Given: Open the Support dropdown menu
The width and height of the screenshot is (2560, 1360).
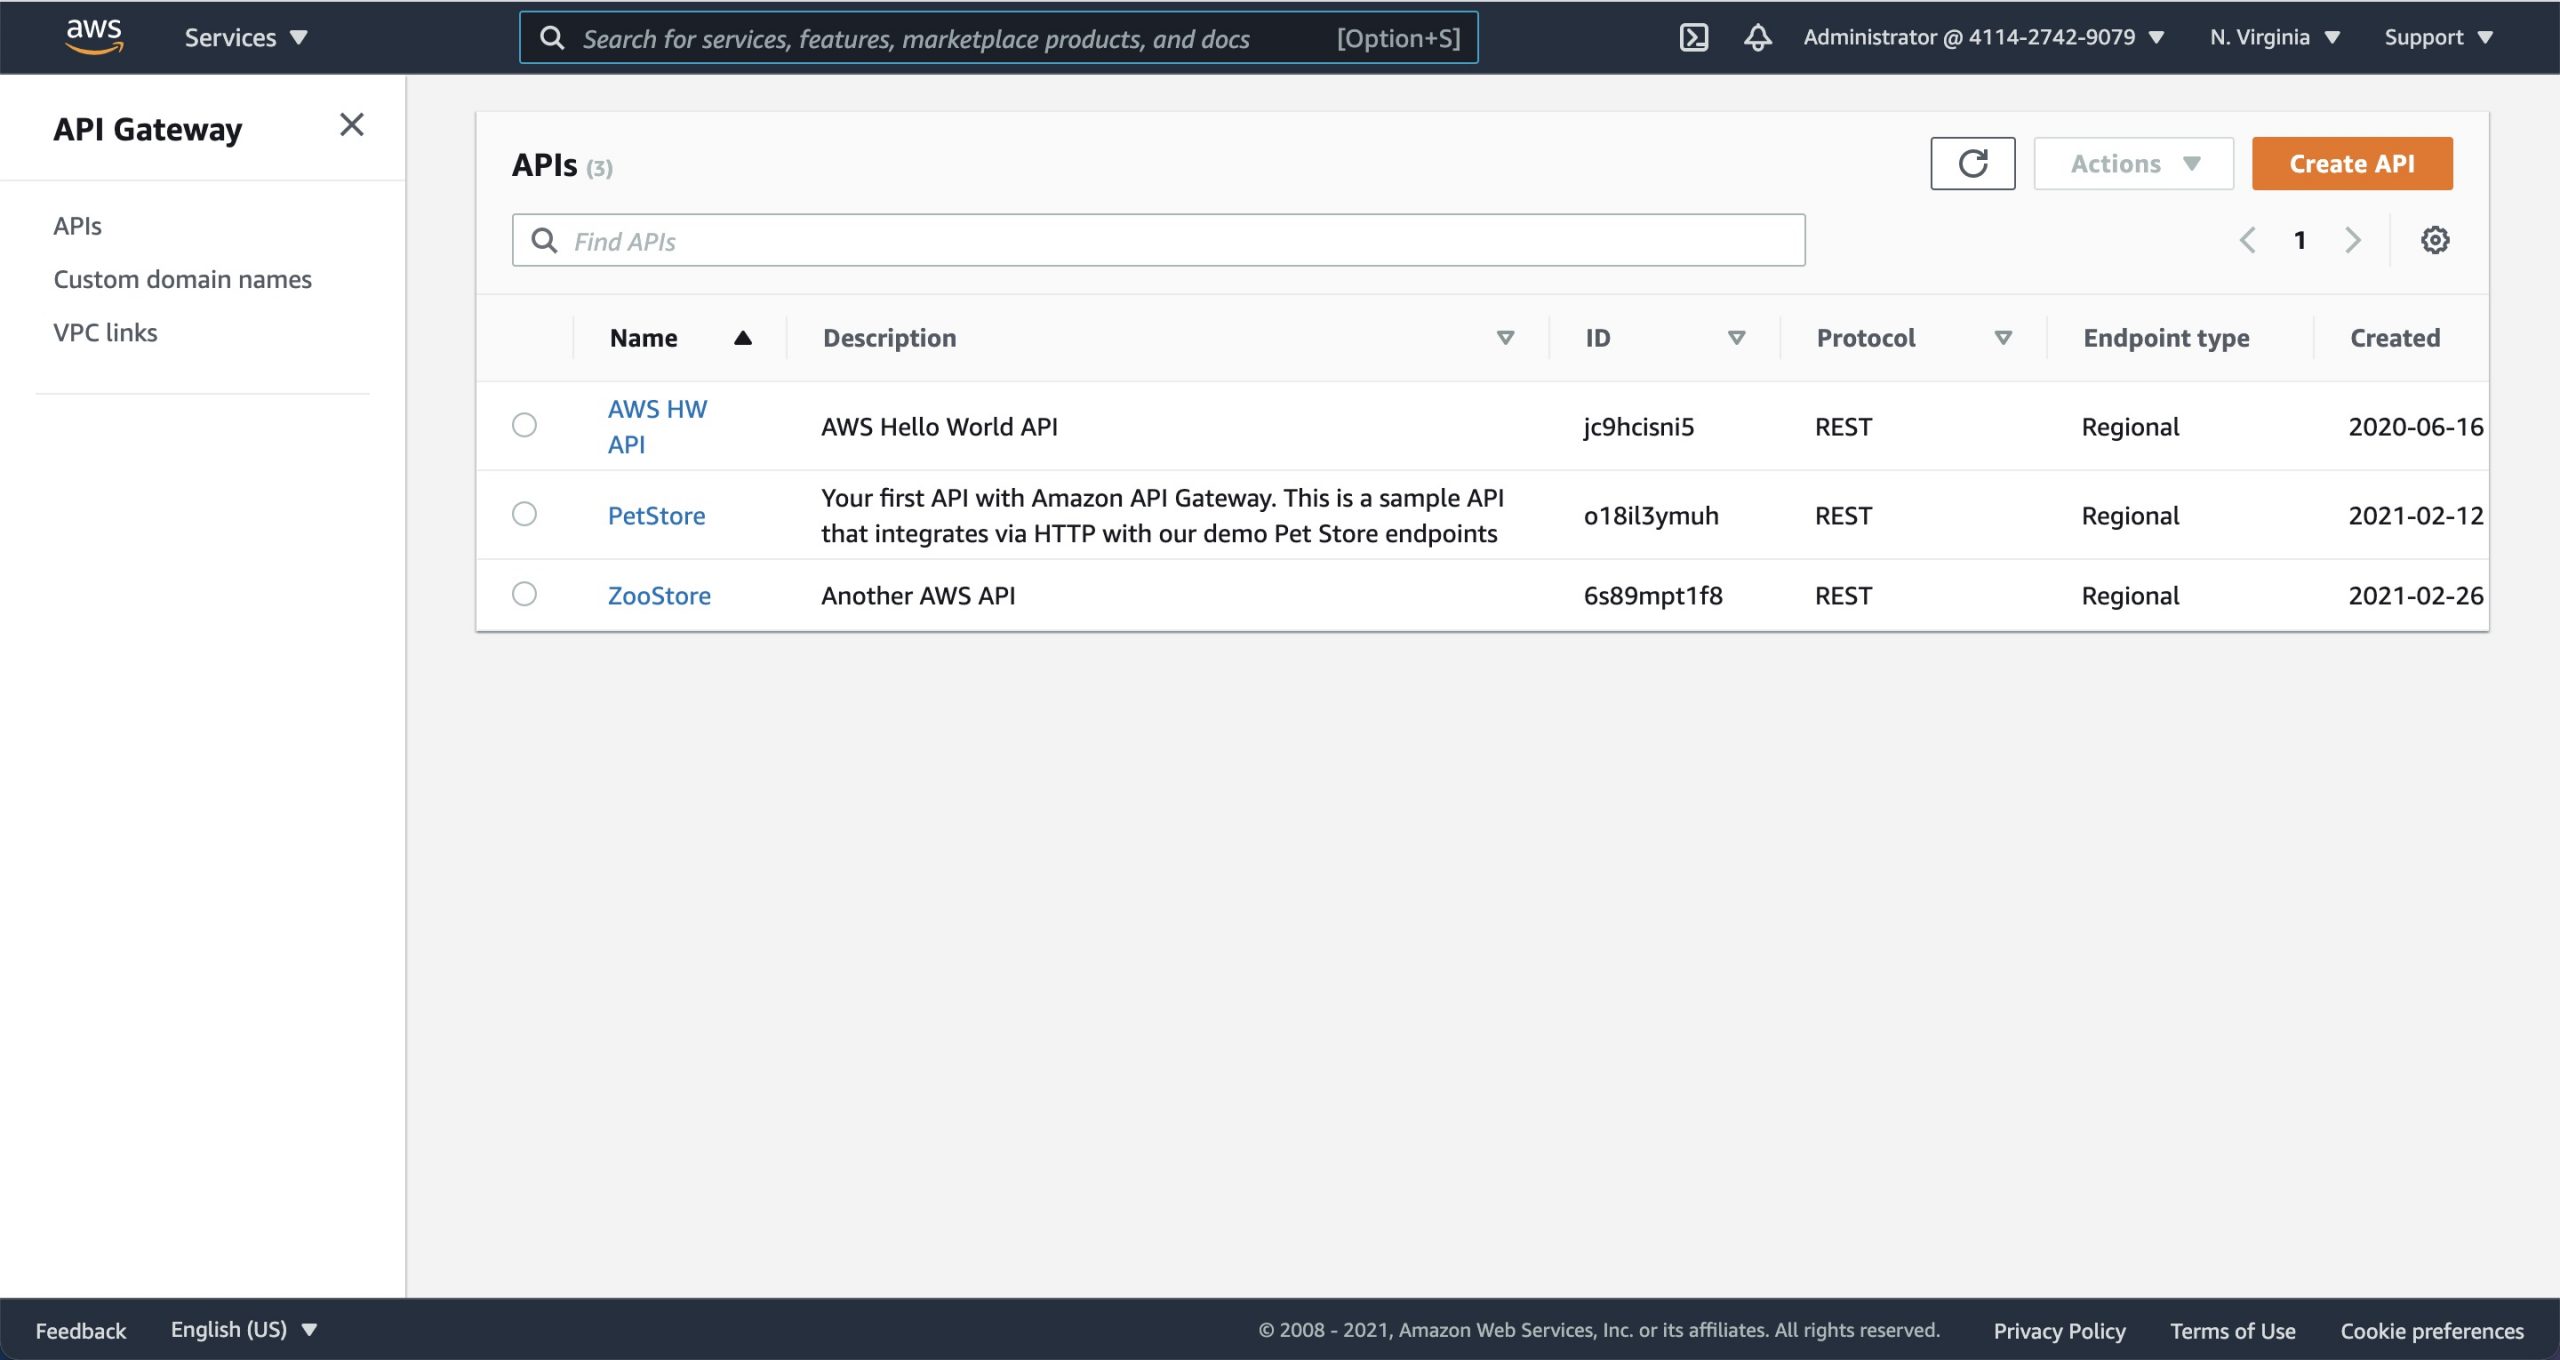Looking at the screenshot, I should 2438,37.
